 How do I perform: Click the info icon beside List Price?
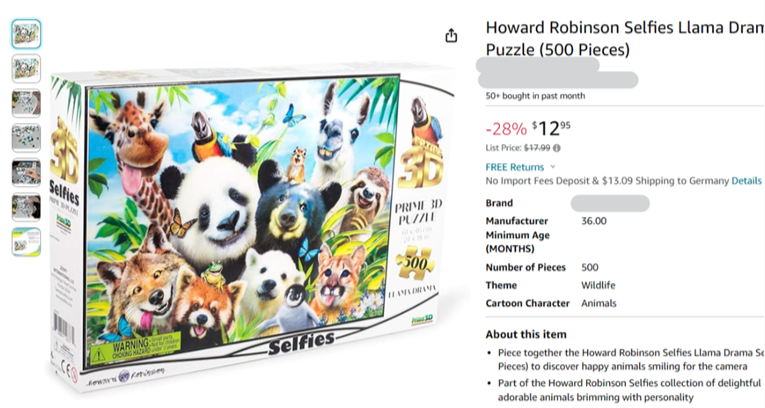pos(557,148)
